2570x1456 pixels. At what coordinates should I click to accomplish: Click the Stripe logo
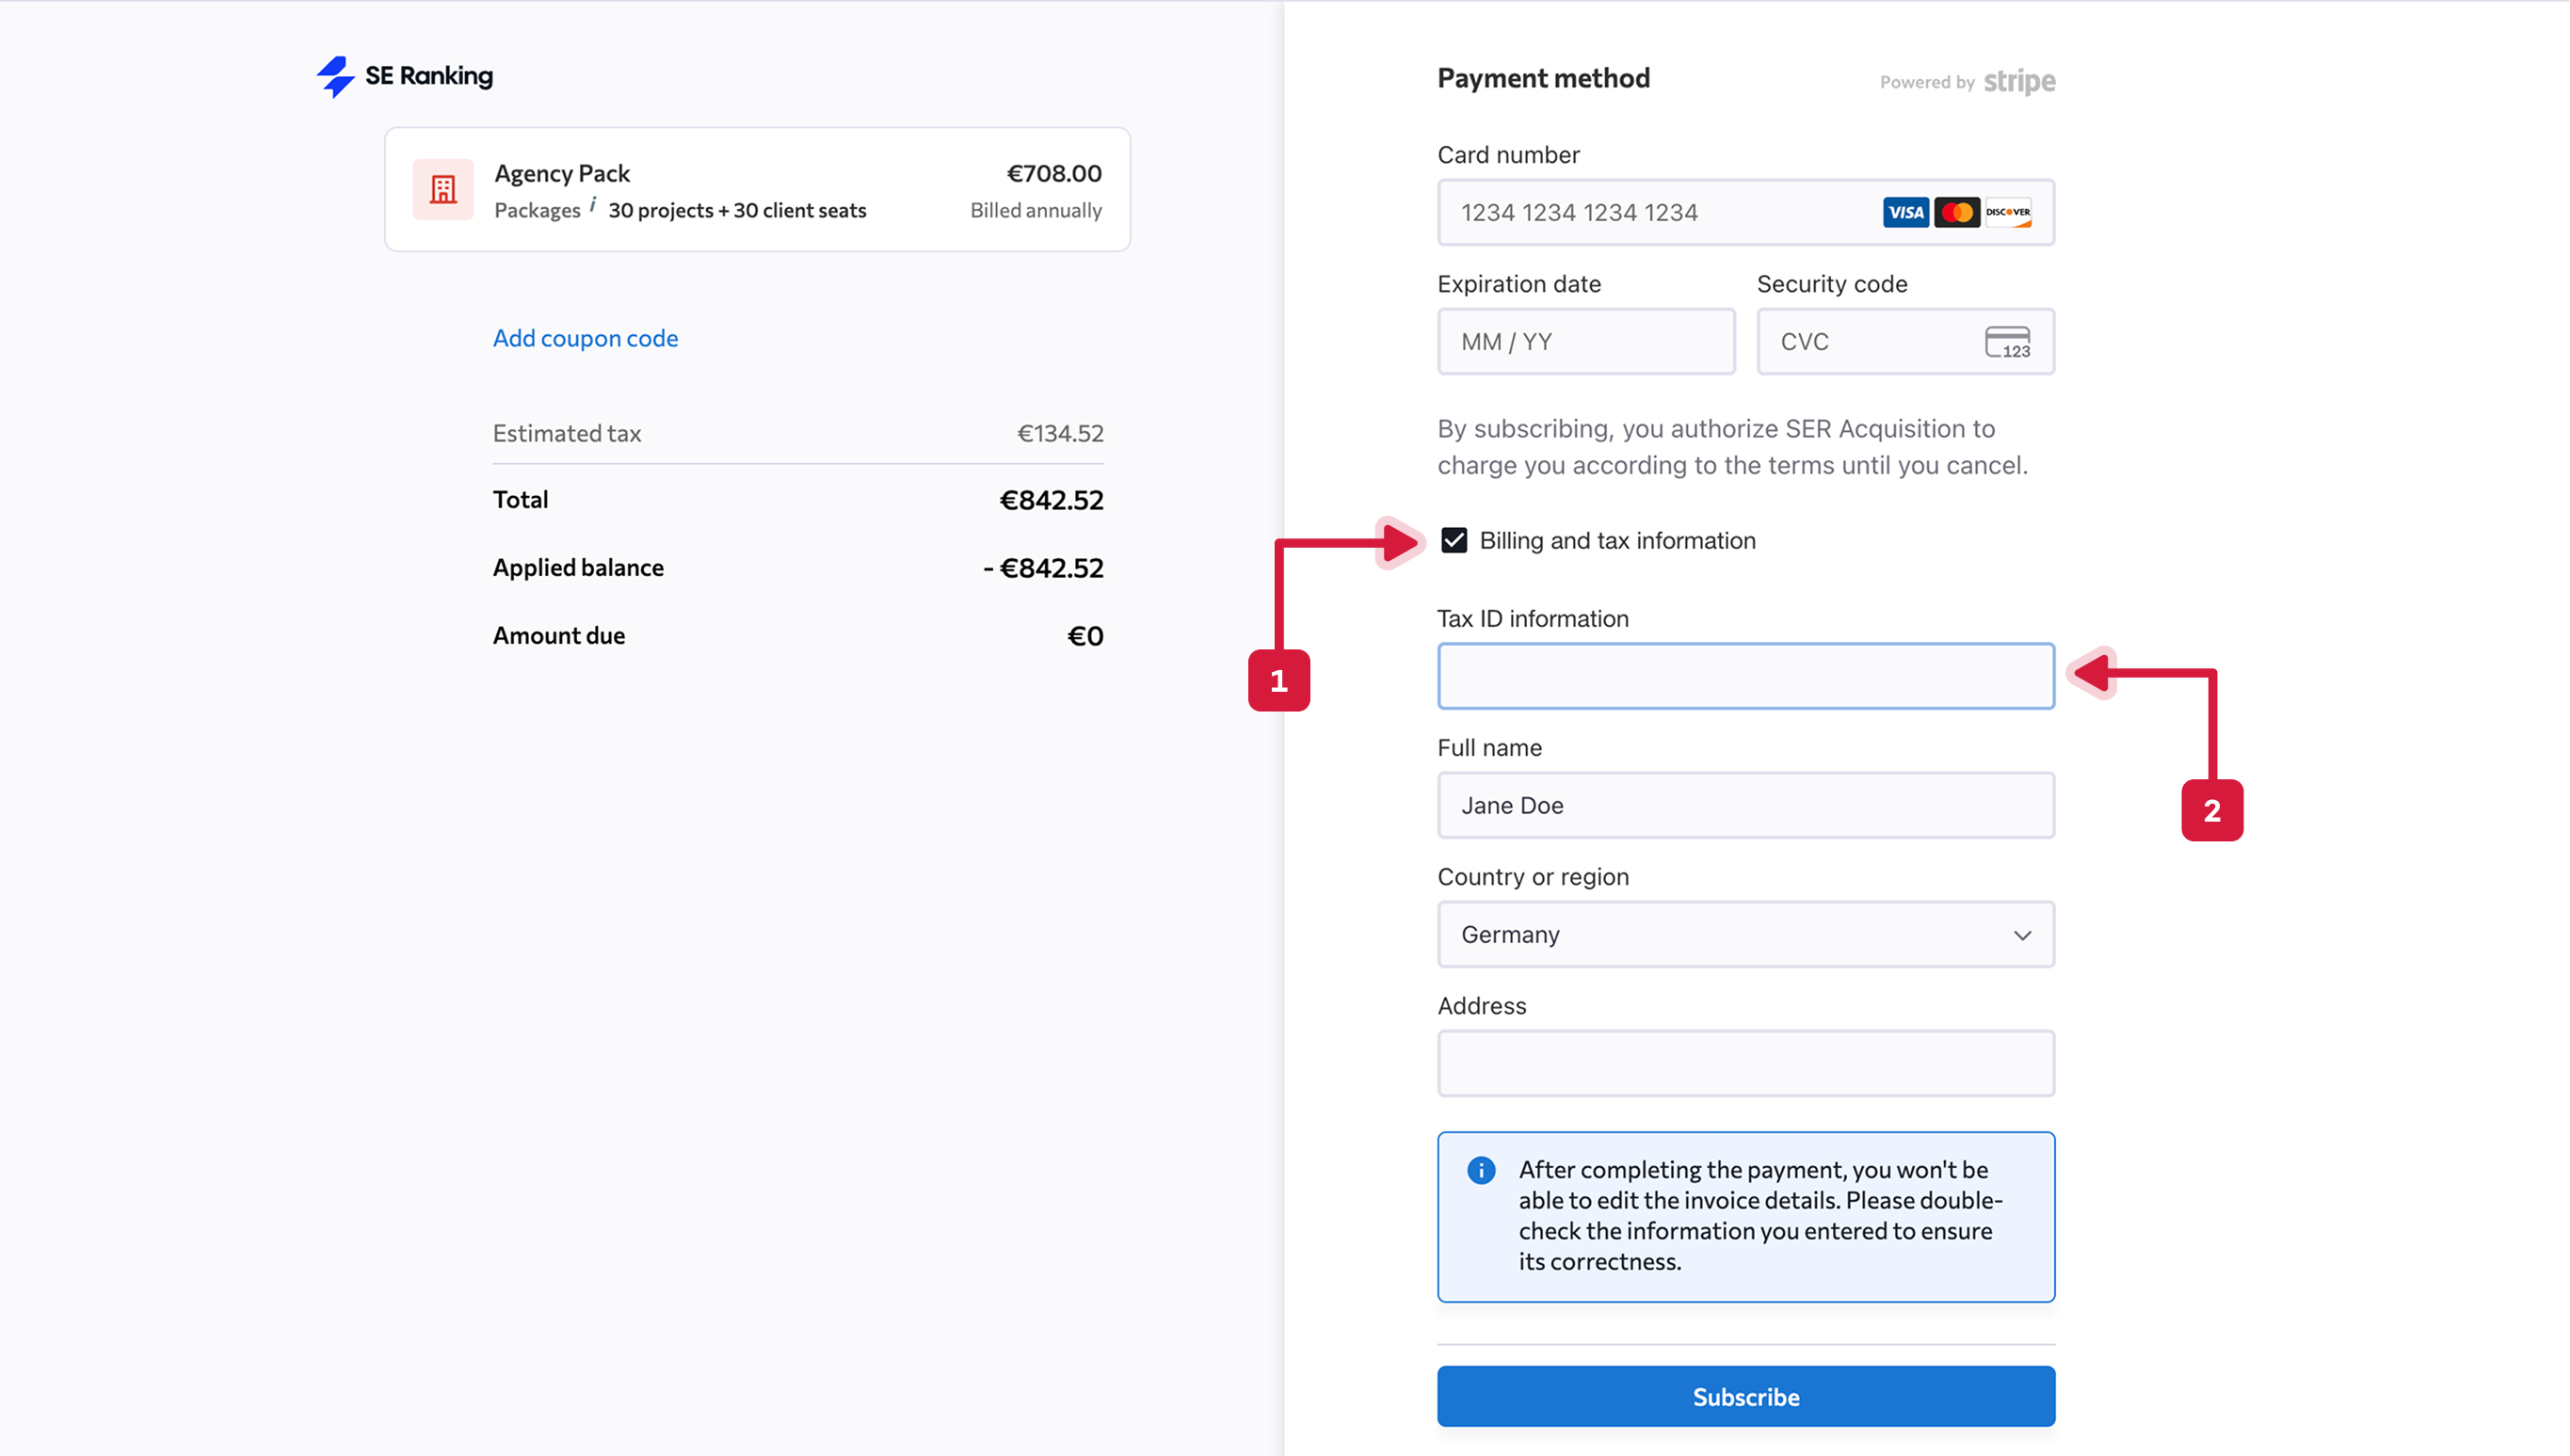[2018, 81]
